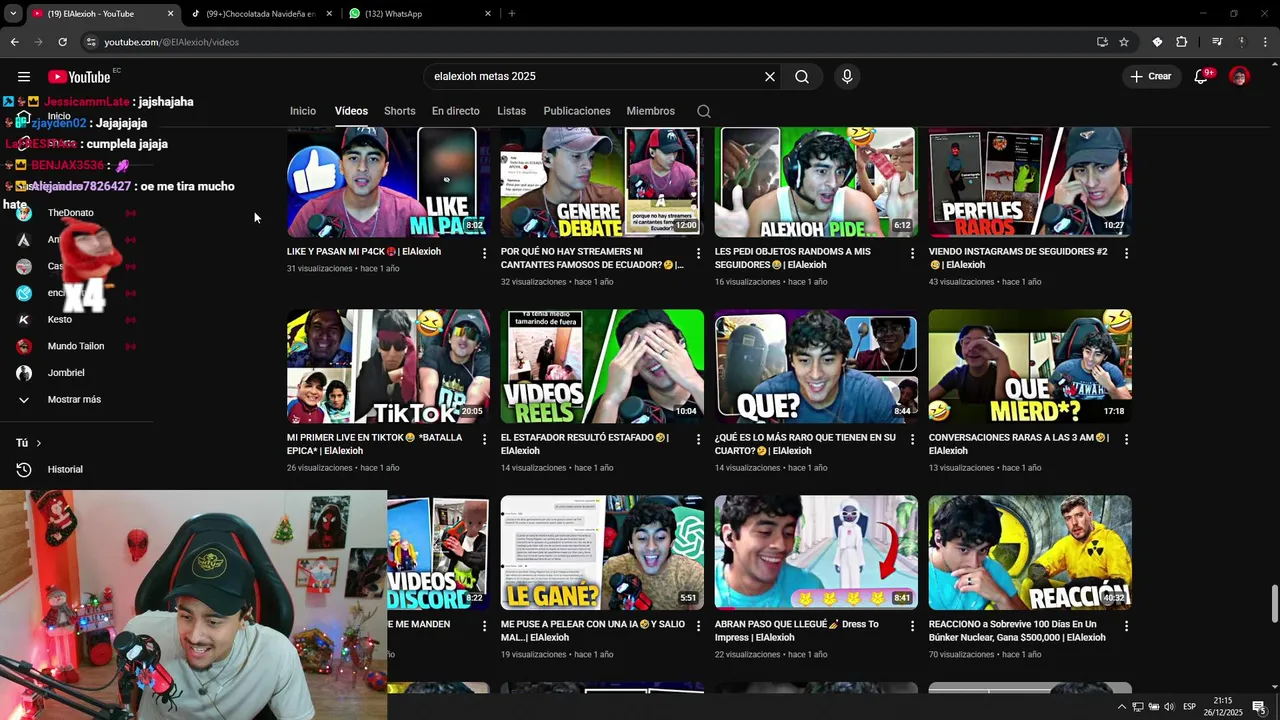1280x720 pixels.
Task: Open the PERFILES RAROS thumbnail
Action: [1030, 182]
